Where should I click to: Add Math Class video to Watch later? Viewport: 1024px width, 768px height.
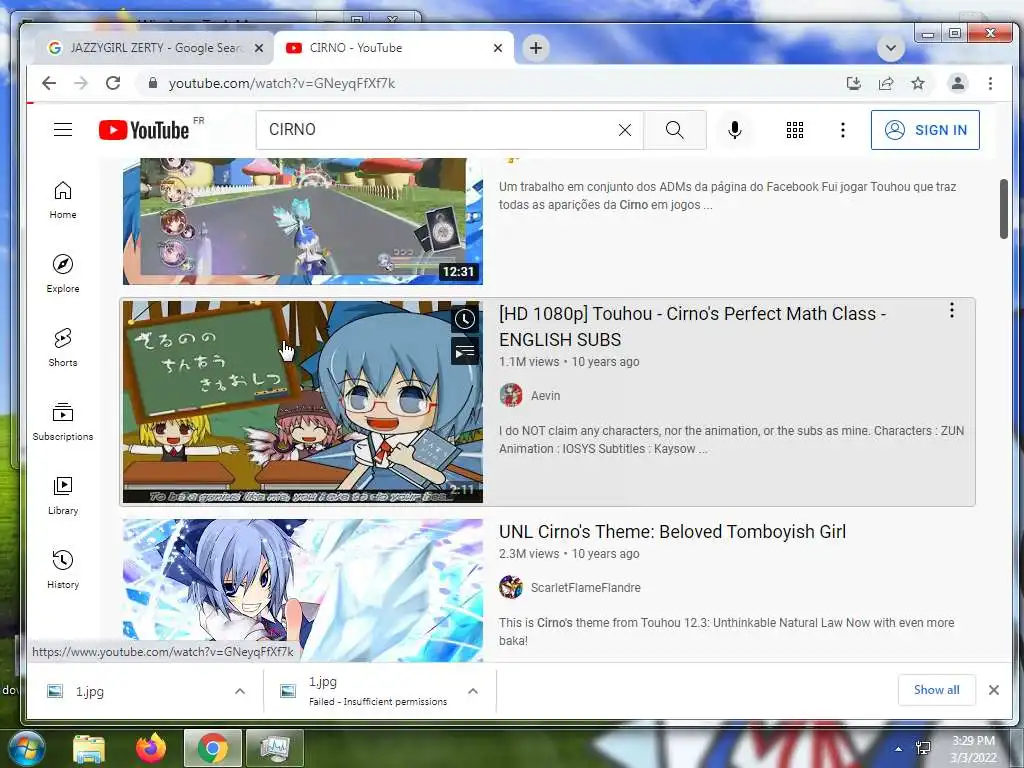pos(465,319)
